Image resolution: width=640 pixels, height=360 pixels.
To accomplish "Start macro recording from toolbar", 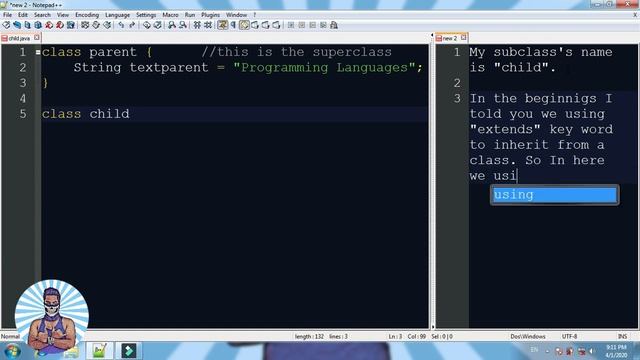I will coord(291,25).
